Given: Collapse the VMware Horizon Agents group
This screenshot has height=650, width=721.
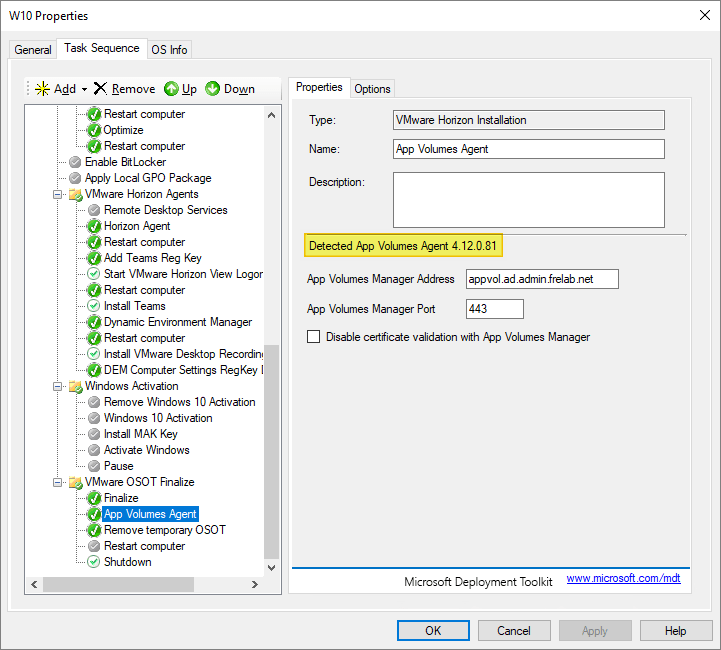Looking at the screenshot, I should [59, 194].
